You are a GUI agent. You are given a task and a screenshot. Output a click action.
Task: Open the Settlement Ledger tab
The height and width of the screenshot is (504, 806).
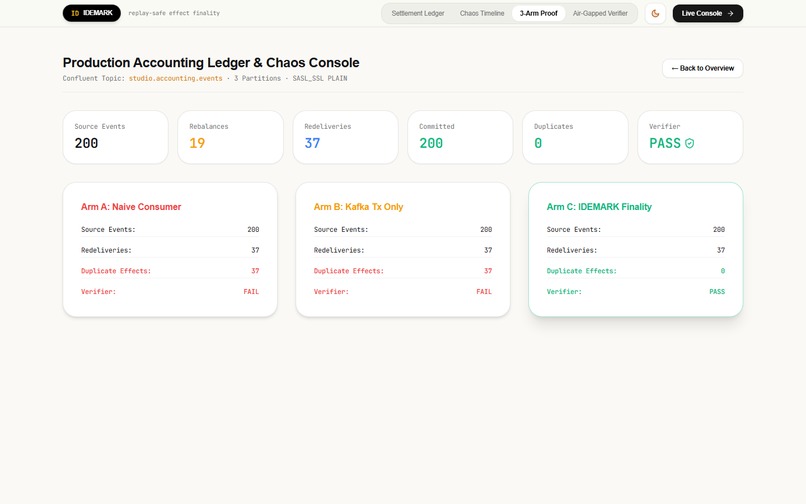(417, 13)
